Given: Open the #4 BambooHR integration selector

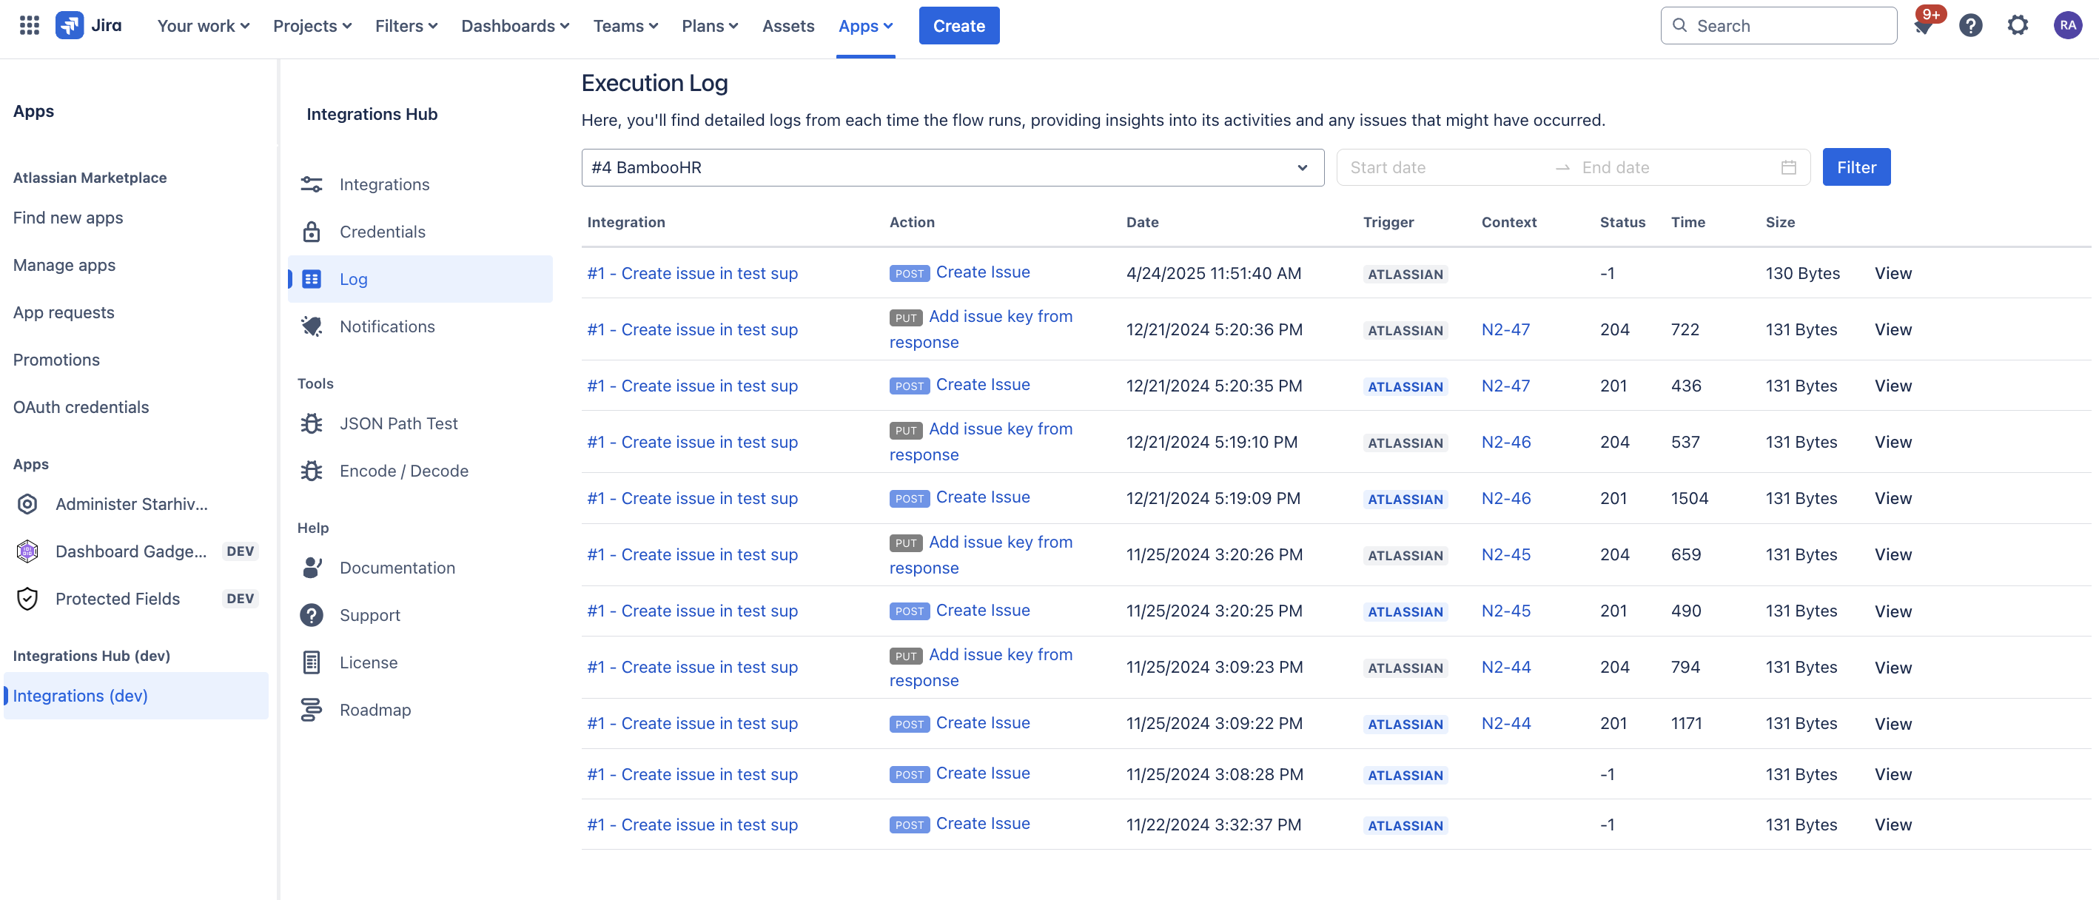Looking at the screenshot, I should [x=952, y=167].
